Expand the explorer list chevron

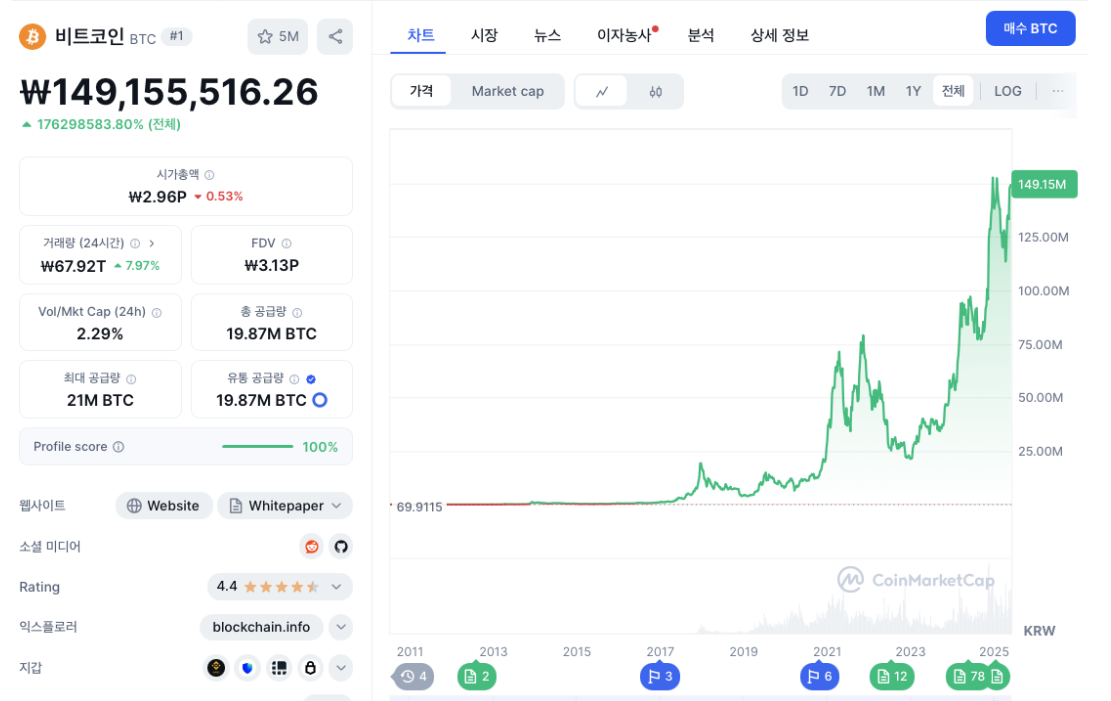click(x=341, y=627)
